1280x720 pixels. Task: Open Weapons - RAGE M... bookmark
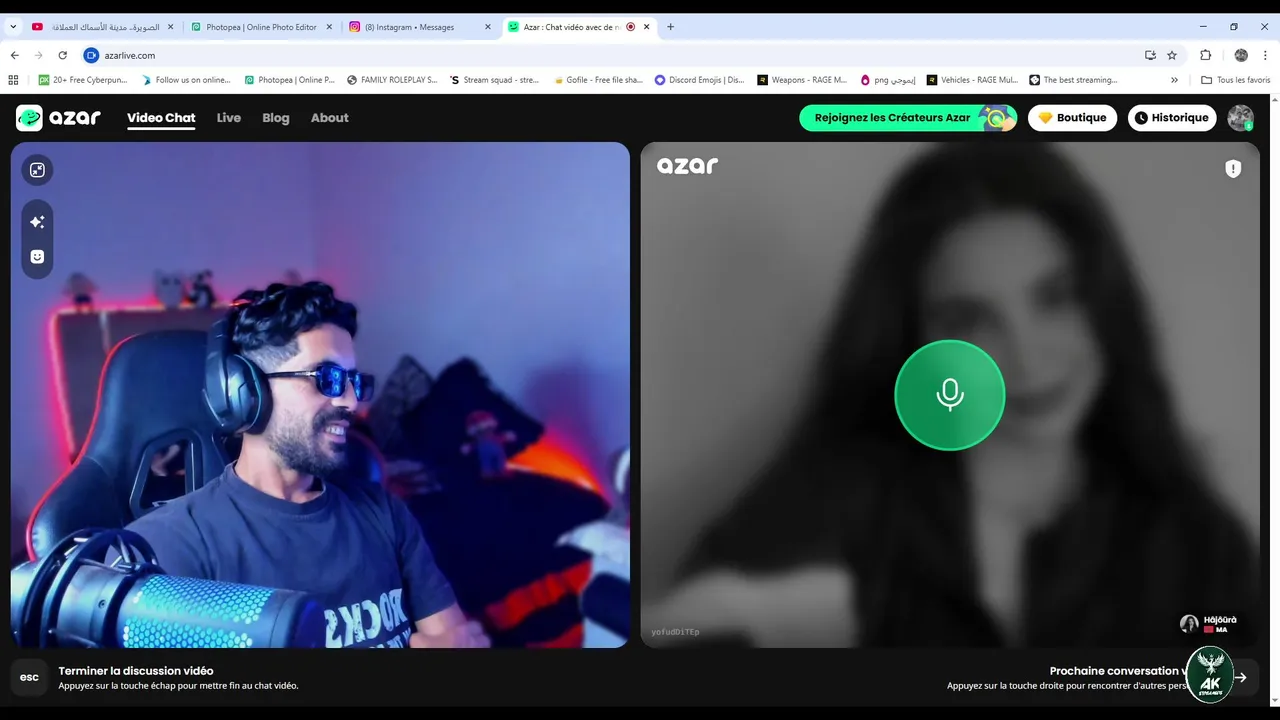tap(802, 80)
